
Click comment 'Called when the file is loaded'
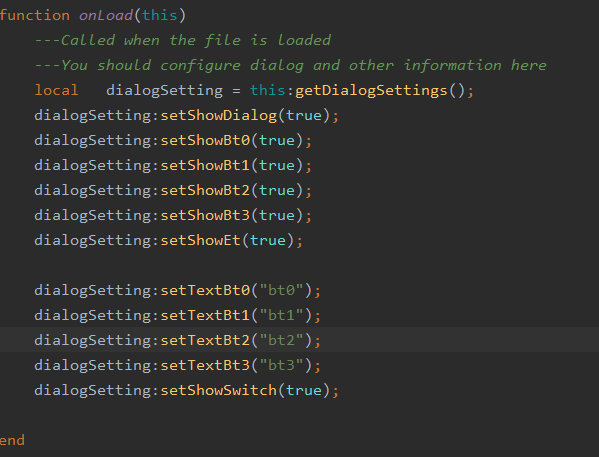click(183, 40)
